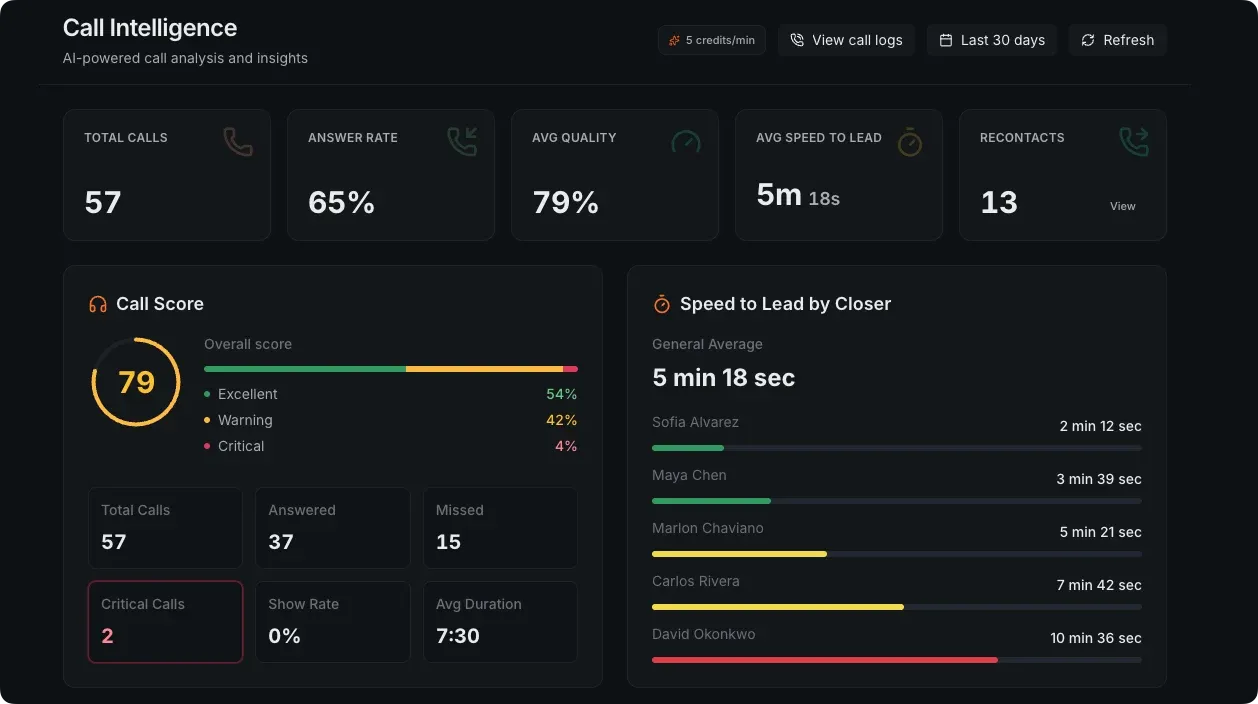
Task: Click the circular score gauge showing 79
Action: 136,382
